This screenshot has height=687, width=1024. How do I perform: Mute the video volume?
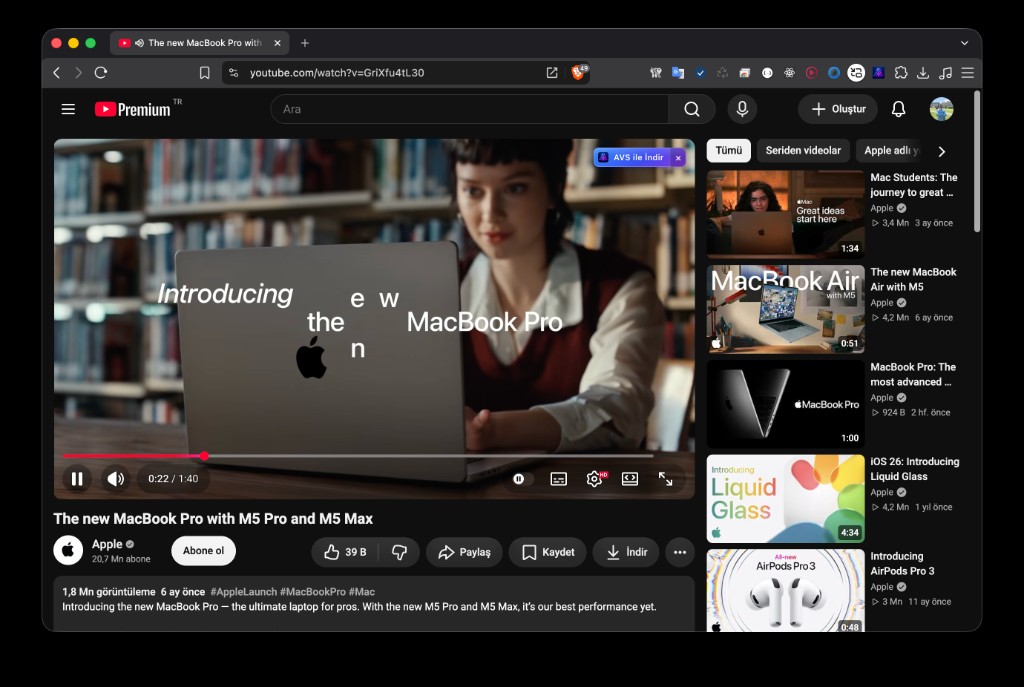116,479
